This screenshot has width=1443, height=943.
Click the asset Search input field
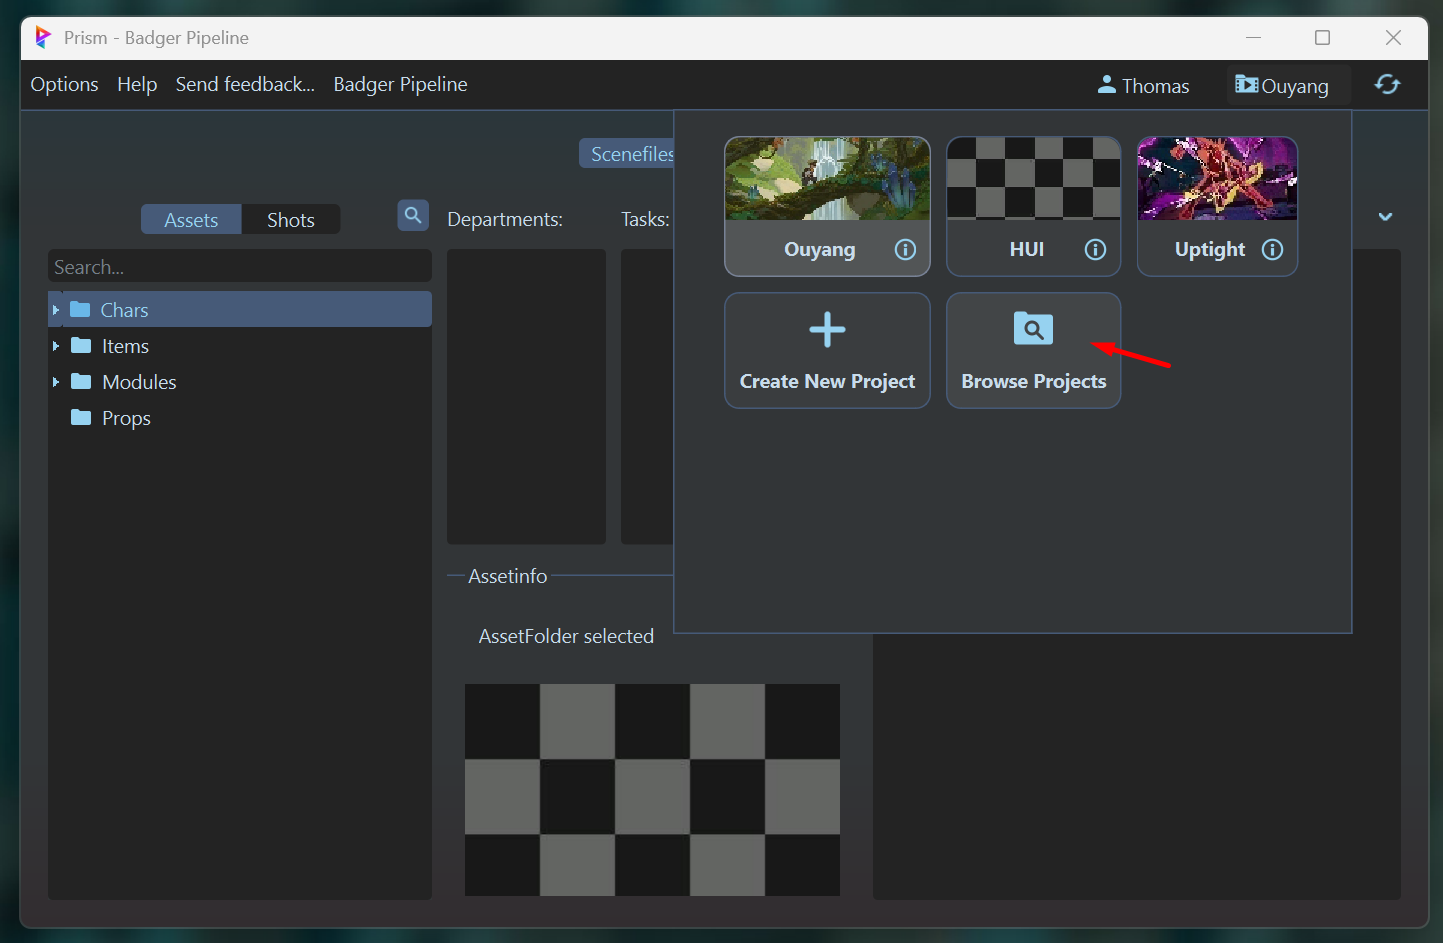pos(240,267)
